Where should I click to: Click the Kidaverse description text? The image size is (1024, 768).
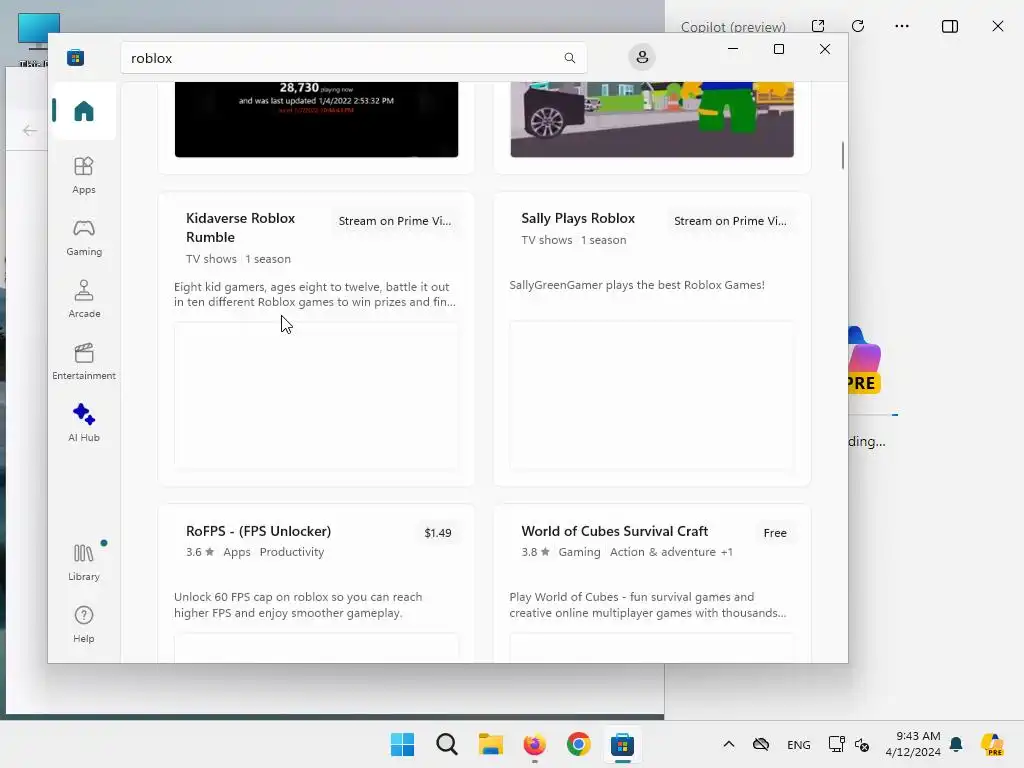315,295
